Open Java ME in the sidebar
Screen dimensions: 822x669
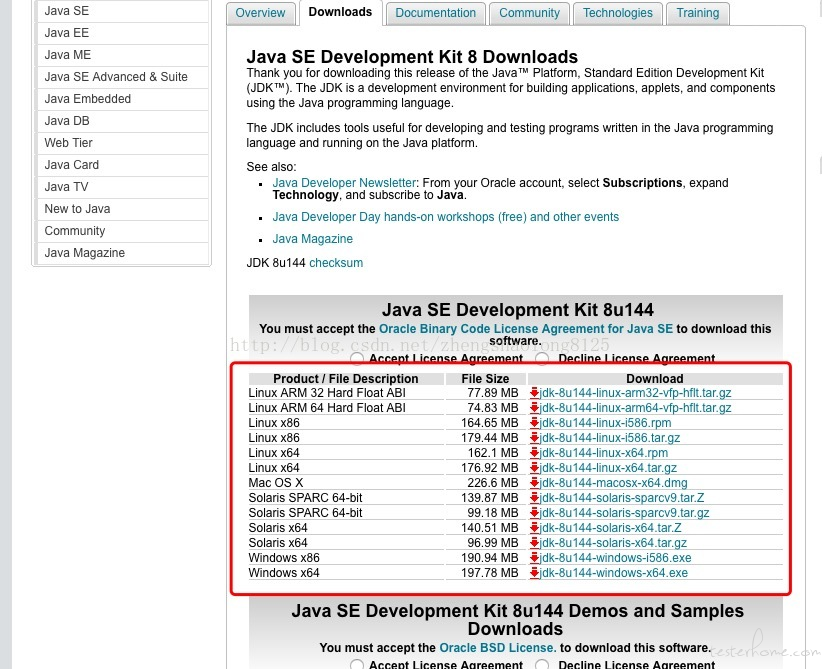point(123,55)
